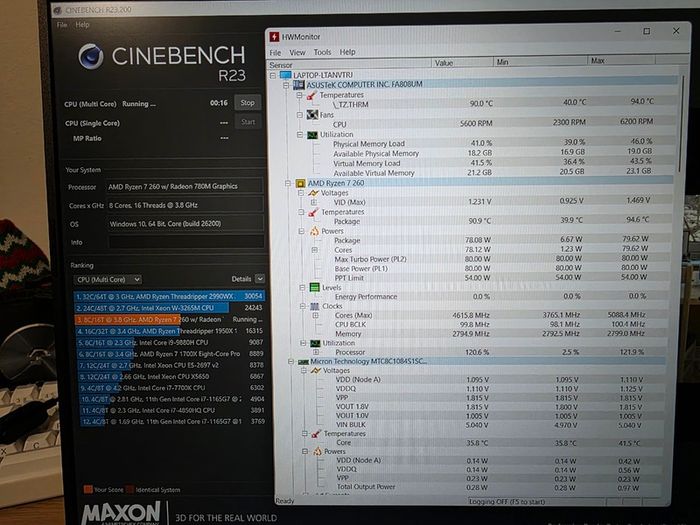Image resolution: width=700 pixels, height=525 pixels.
Task: Click the Max column header
Action: tap(621, 60)
